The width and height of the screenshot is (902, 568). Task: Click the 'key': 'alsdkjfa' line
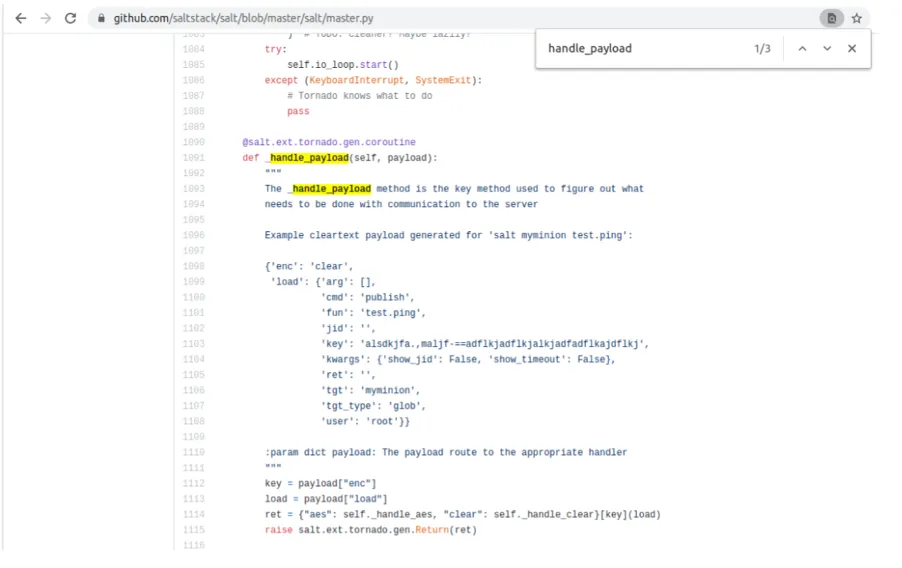tap(484, 344)
